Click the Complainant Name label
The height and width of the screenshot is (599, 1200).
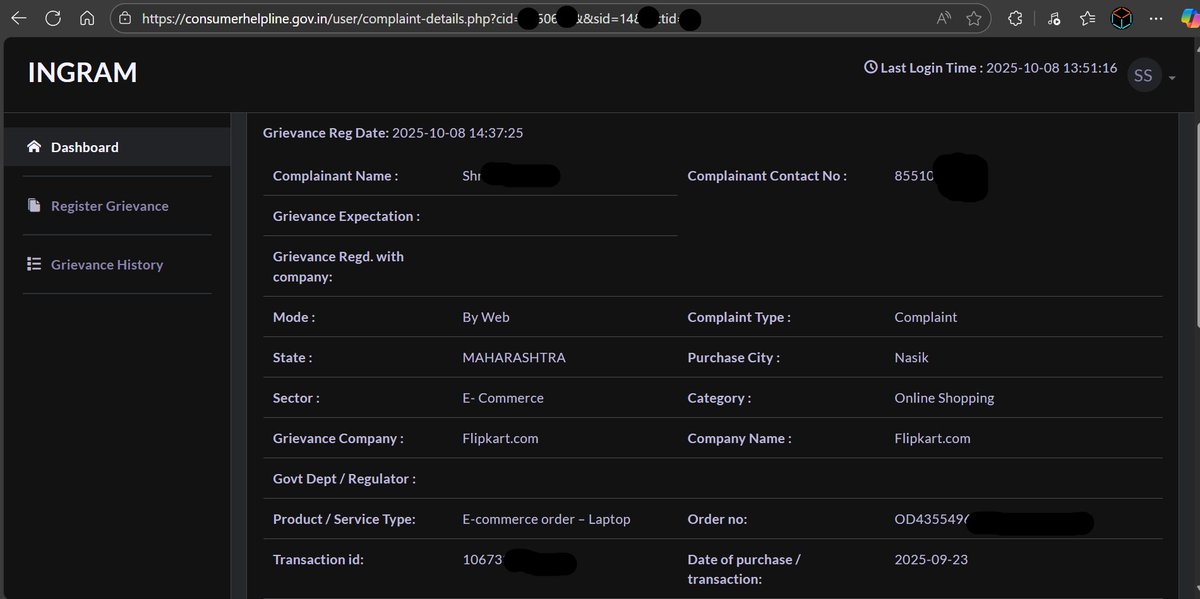[335, 176]
